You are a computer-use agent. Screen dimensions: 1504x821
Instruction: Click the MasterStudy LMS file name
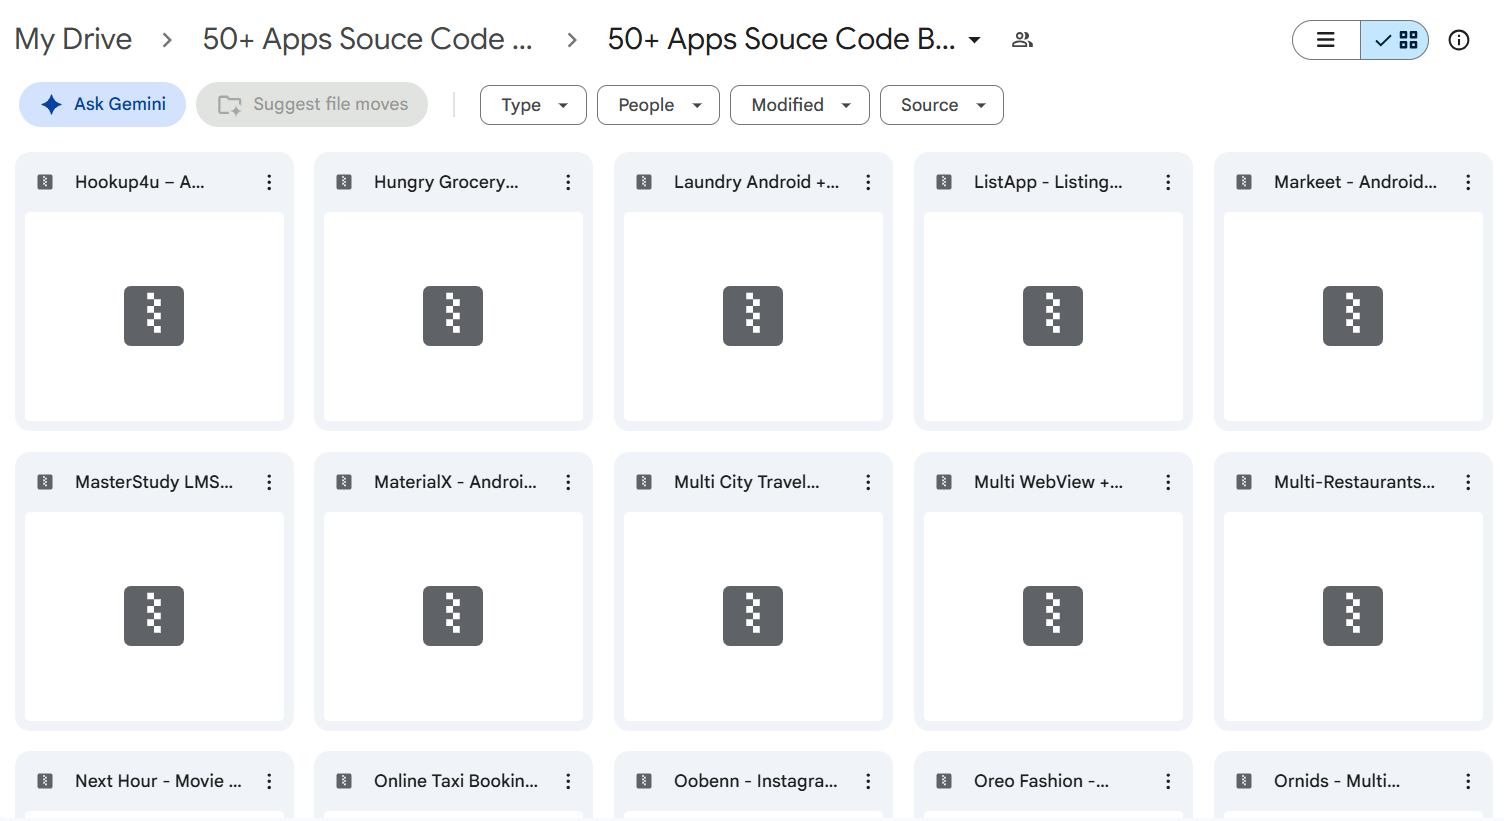154,482
